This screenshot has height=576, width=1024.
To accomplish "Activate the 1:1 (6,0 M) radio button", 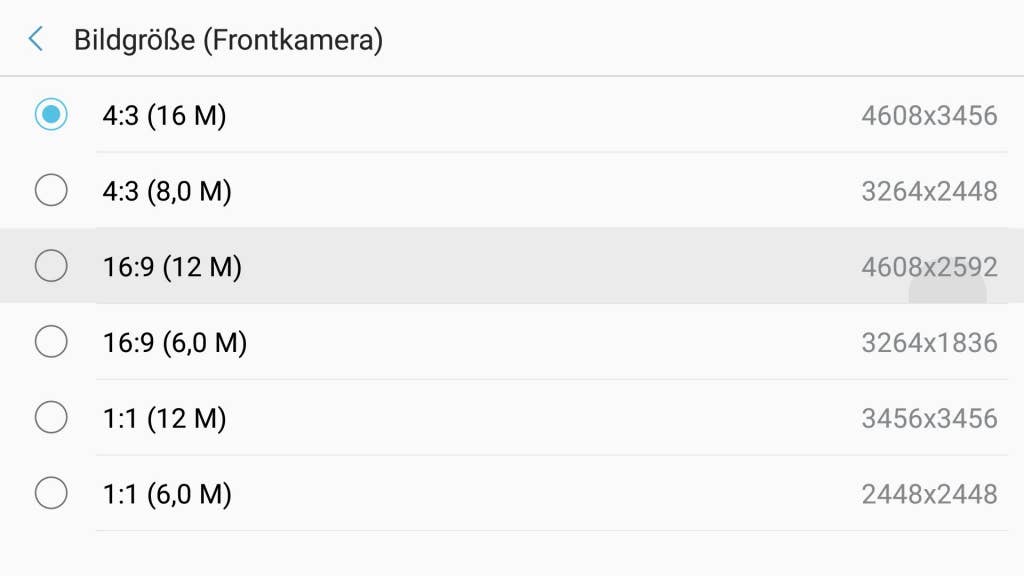I will point(51,493).
